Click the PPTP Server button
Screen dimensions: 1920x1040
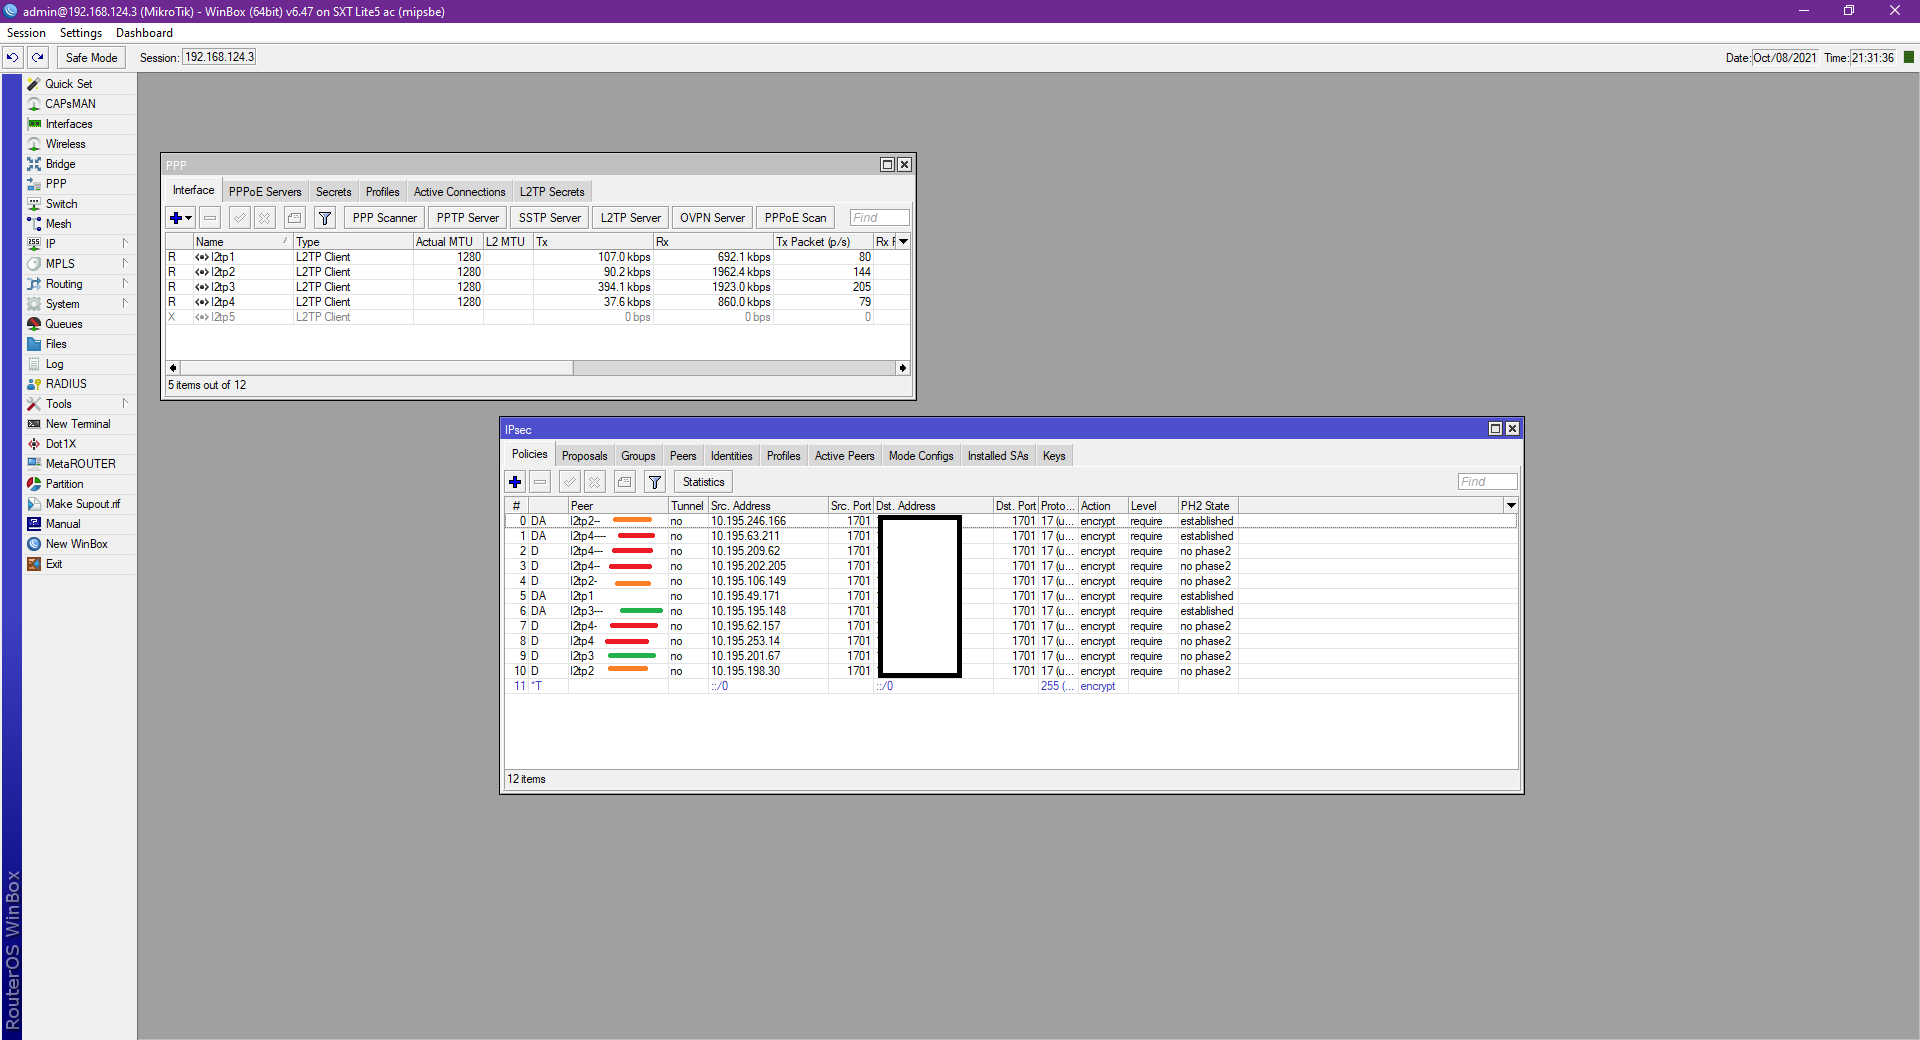(x=467, y=218)
